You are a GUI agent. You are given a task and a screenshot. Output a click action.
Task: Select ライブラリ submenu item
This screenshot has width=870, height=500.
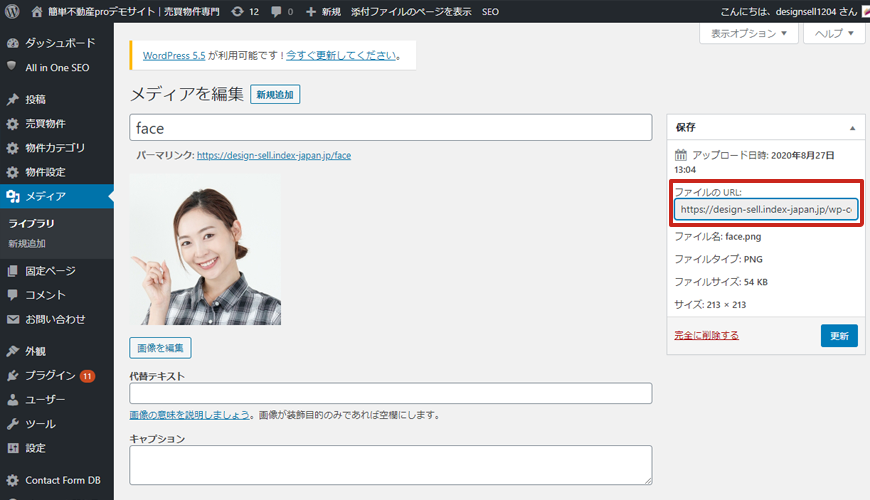point(31,223)
